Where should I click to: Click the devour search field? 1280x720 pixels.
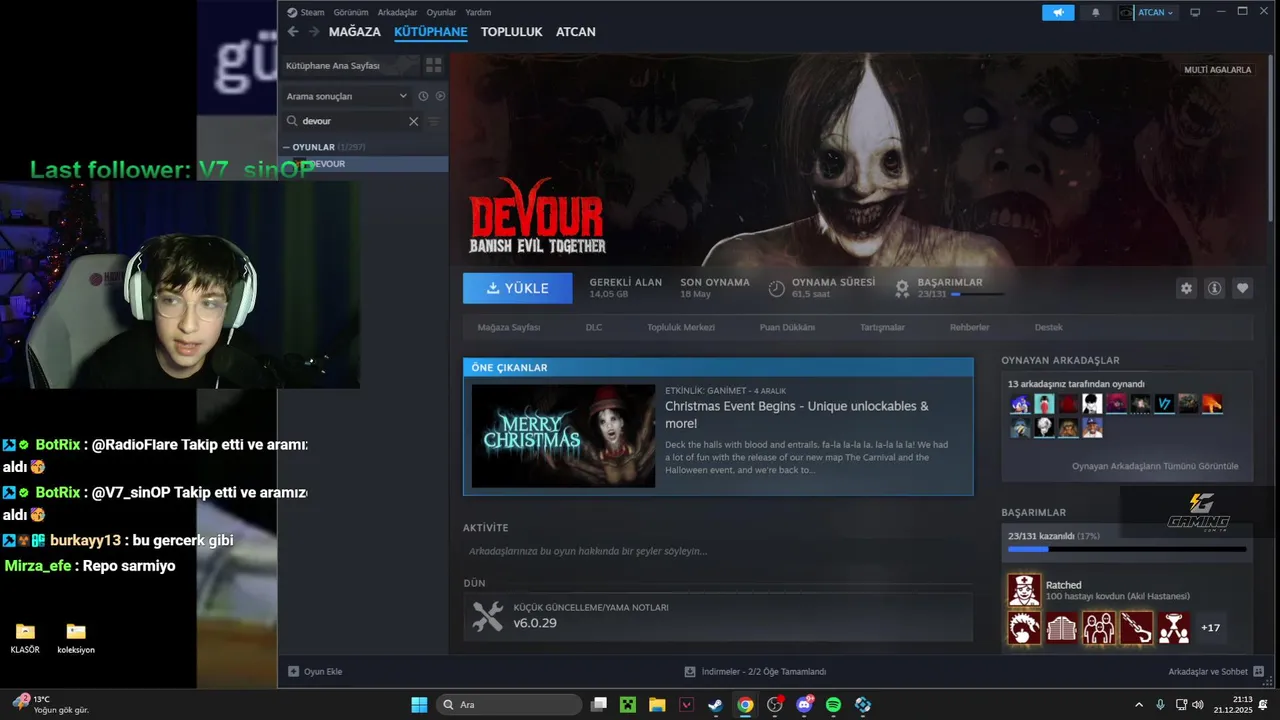pyautogui.click(x=353, y=121)
